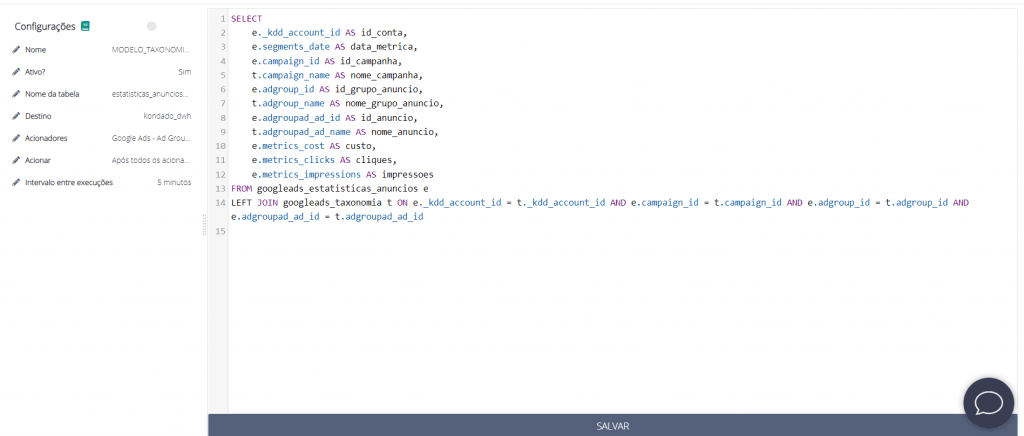Edit Acionadores using its pencil icon
This screenshot has height=436, width=1024.
(x=16, y=138)
